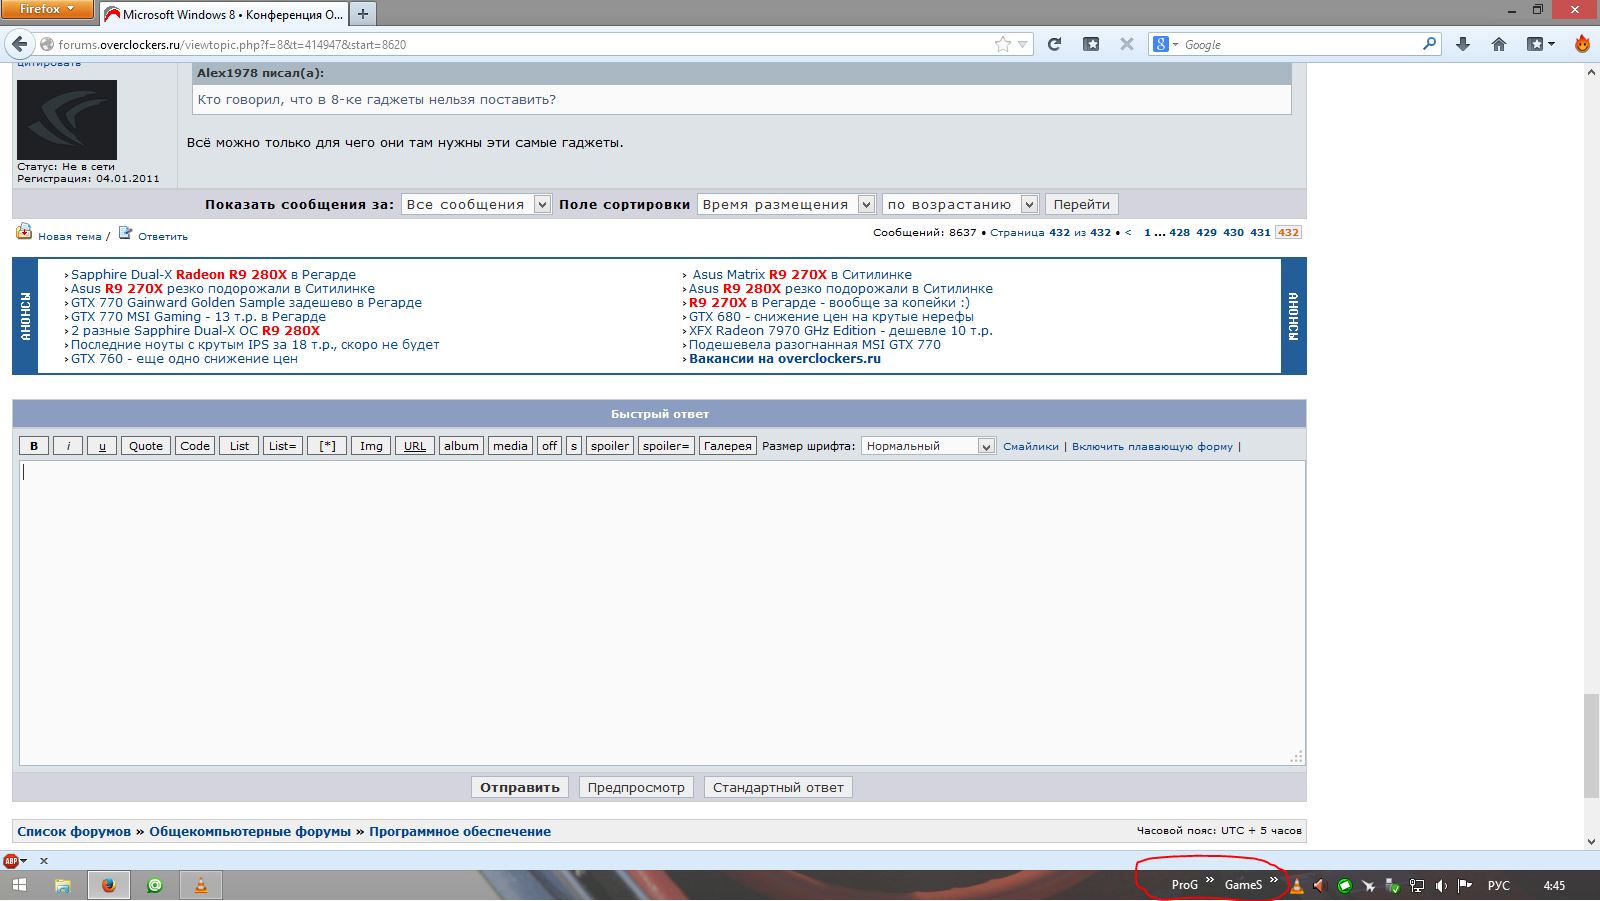Click inside the quick reply text area

[x=662, y=613]
